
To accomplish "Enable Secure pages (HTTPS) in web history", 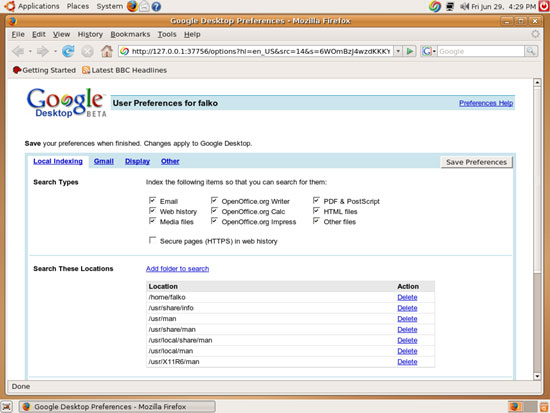I will point(152,240).
